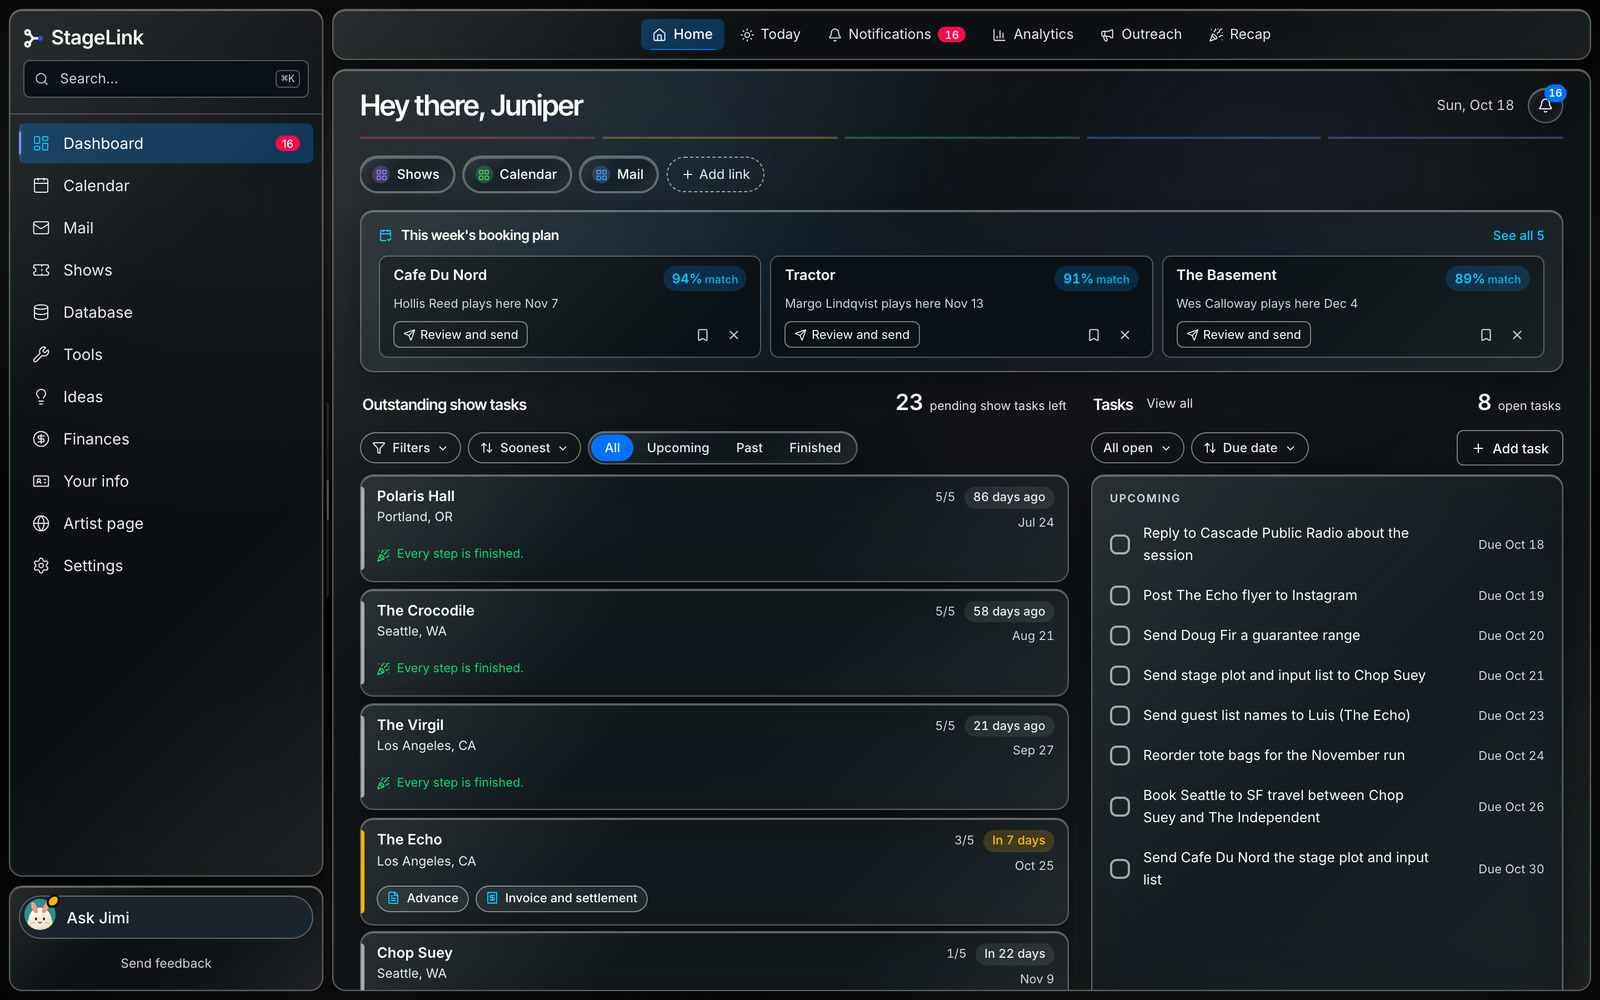The height and width of the screenshot is (1000, 1600).
Task: Check off Reorder tote bags task
Action: (x=1120, y=755)
